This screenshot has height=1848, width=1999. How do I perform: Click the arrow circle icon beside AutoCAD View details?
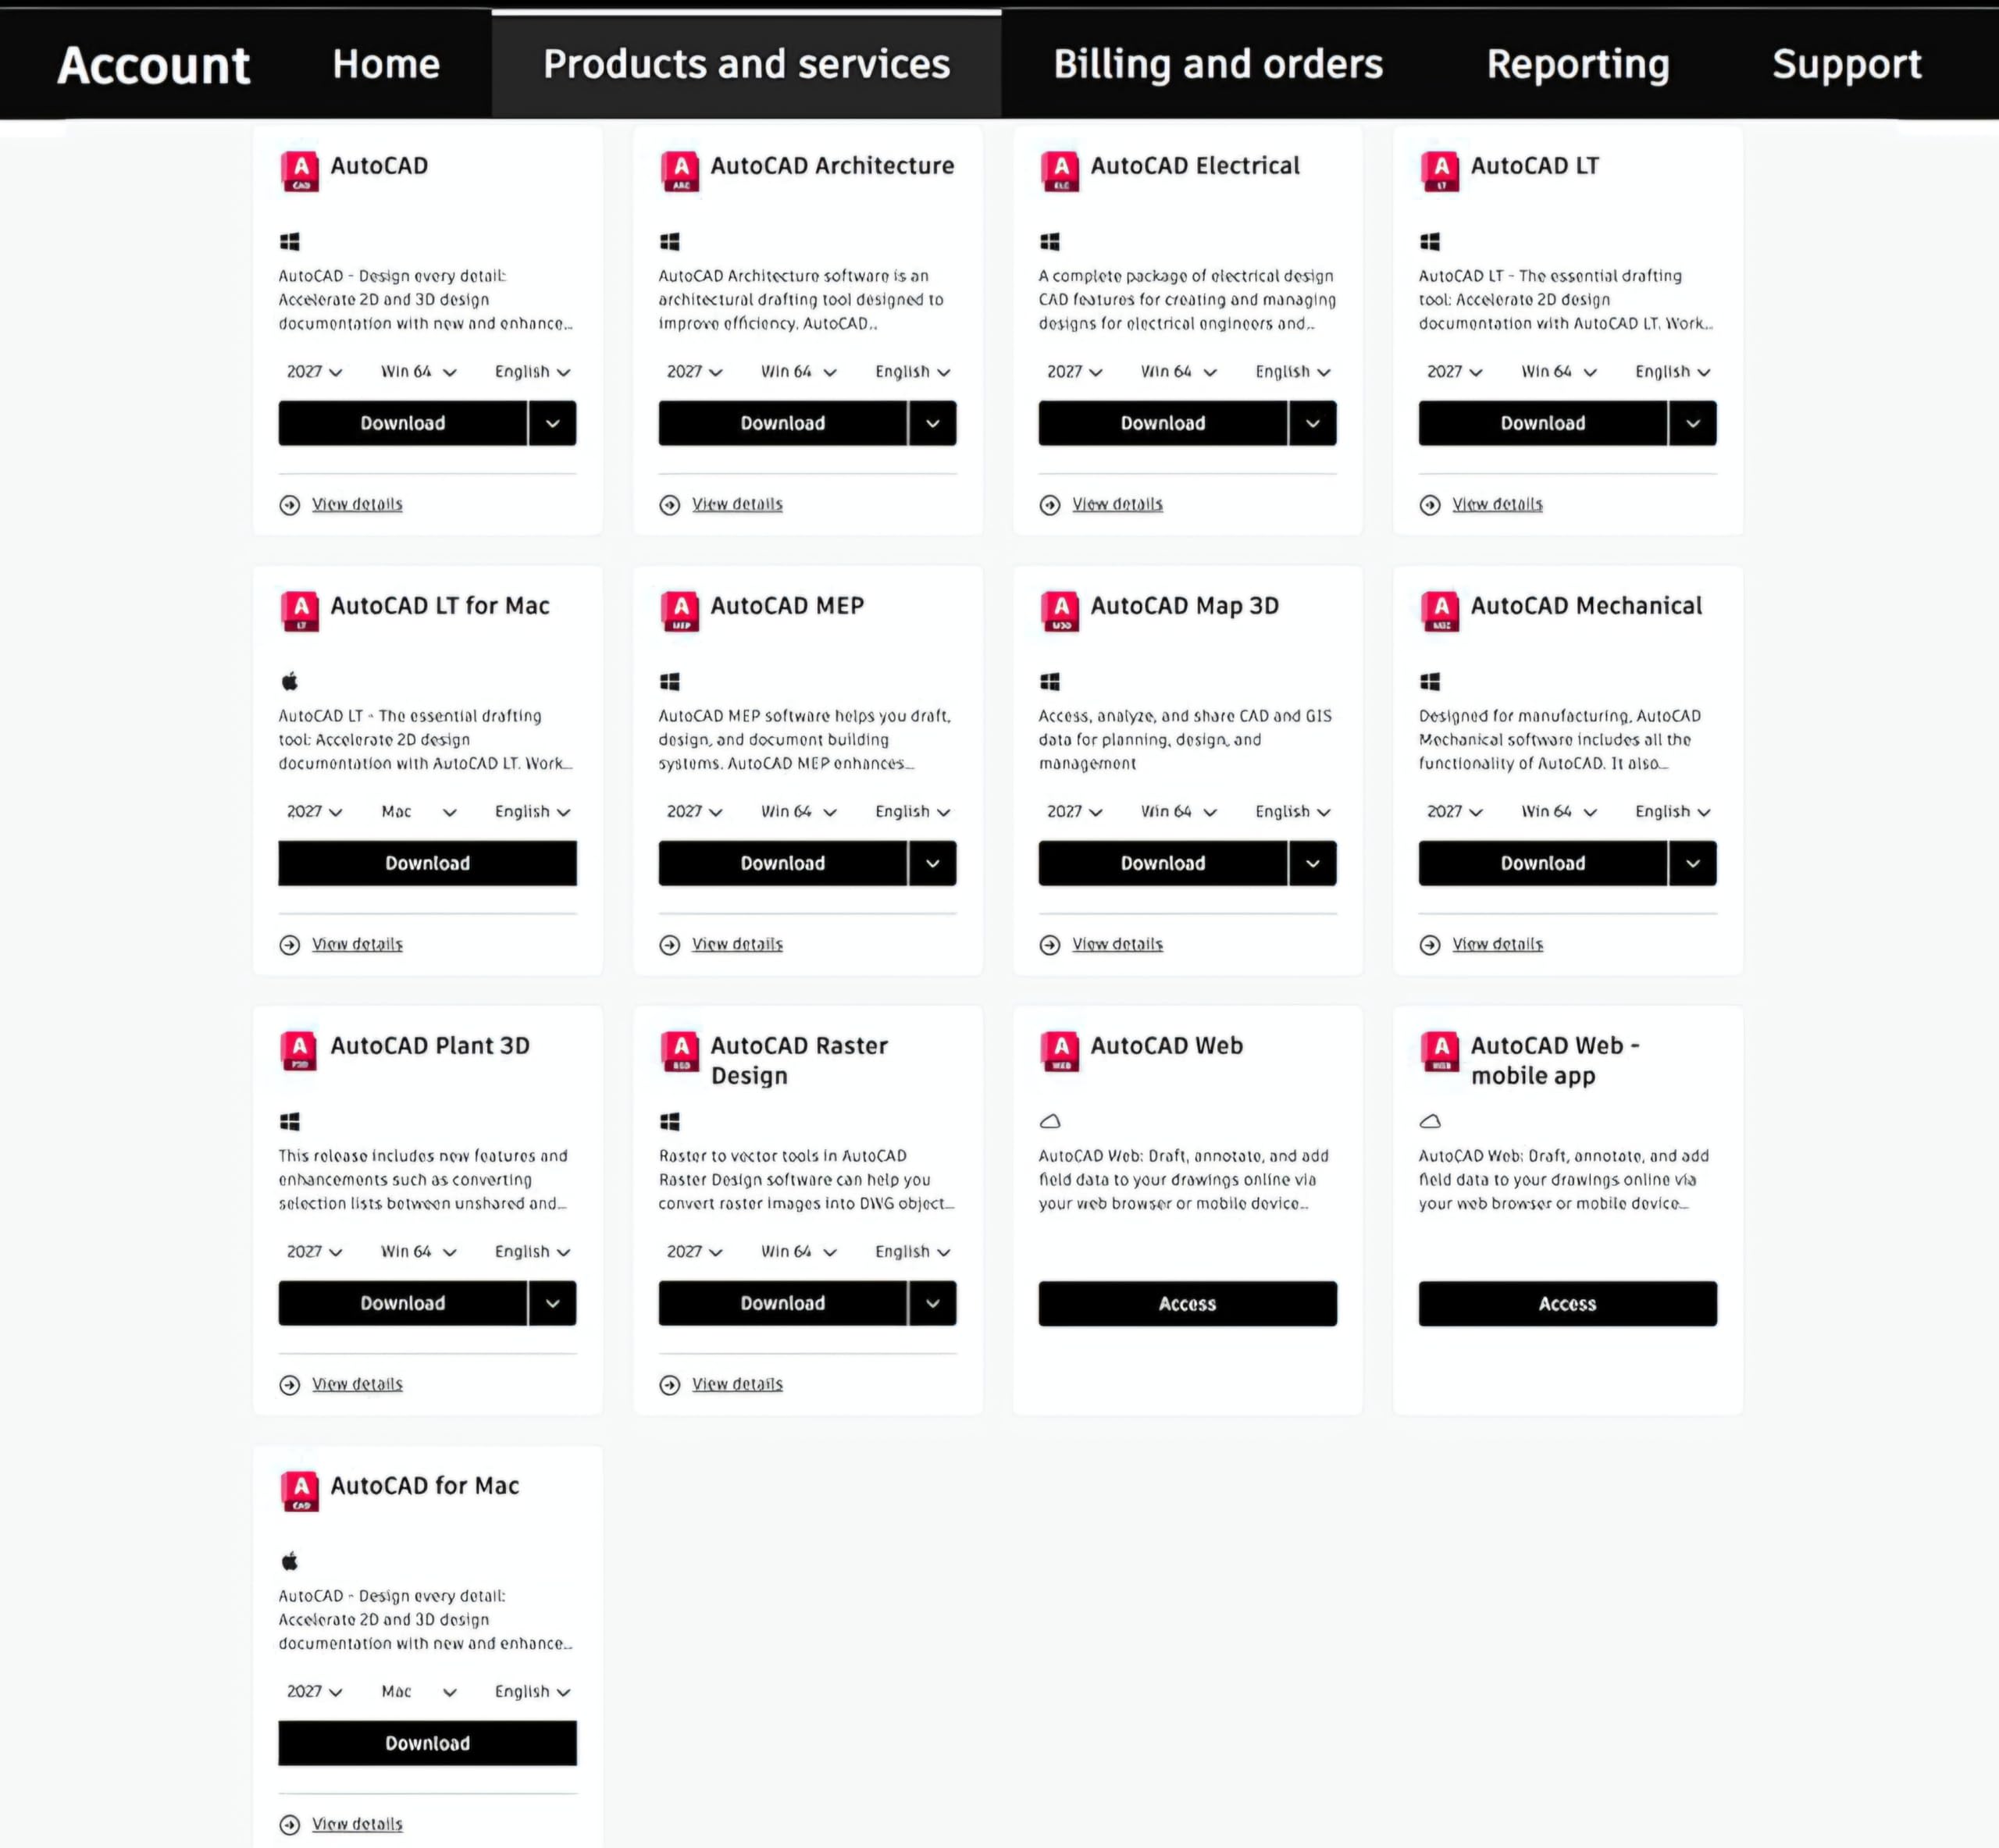[290, 505]
